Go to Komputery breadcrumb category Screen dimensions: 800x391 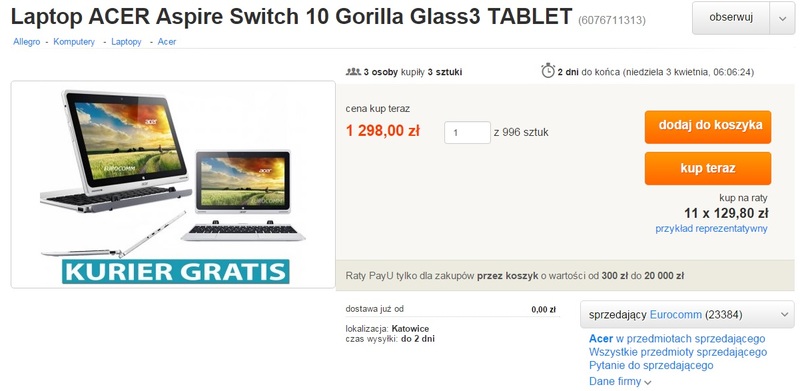point(74,42)
